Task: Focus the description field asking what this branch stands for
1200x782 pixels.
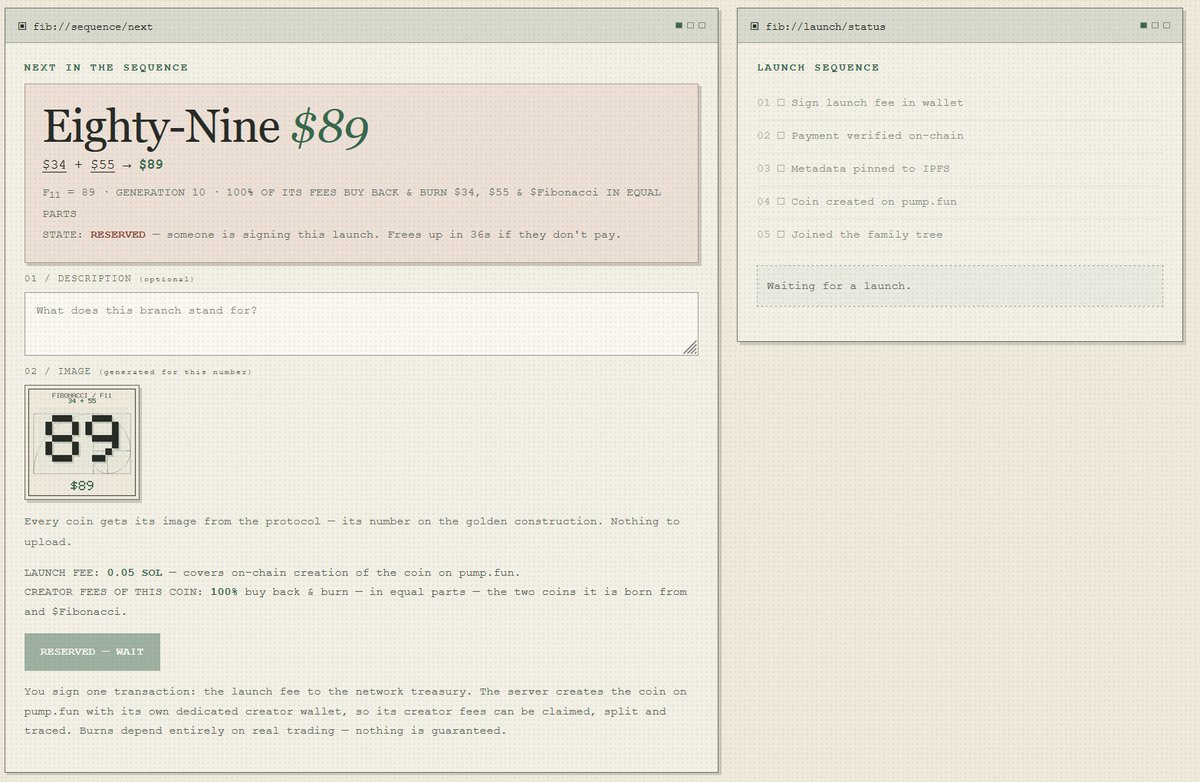Action: [x=361, y=324]
